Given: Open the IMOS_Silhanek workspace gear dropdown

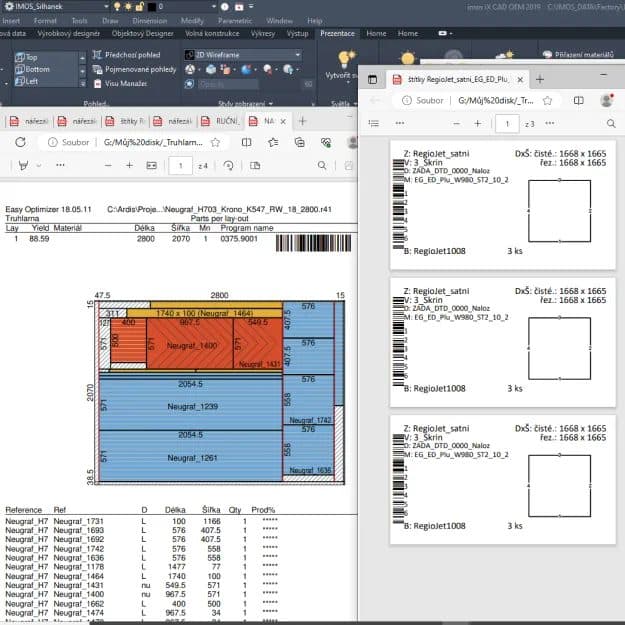Looking at the screenshot, I should pyautogui.click(x=56, y=6).
